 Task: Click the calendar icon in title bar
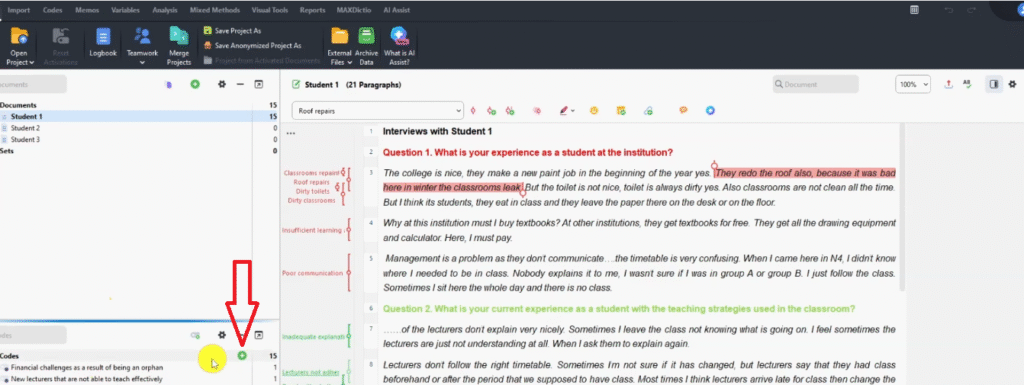pyautogui.click(x=914, y=10)
